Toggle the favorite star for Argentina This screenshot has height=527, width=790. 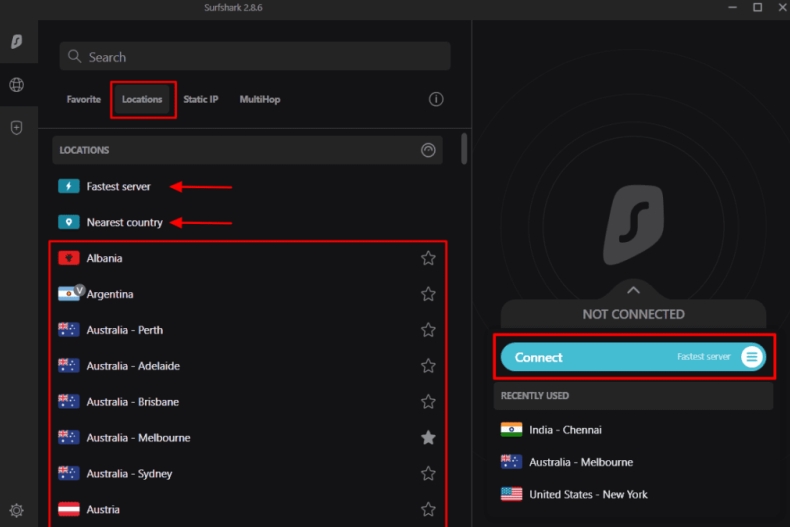click(428, 294)
